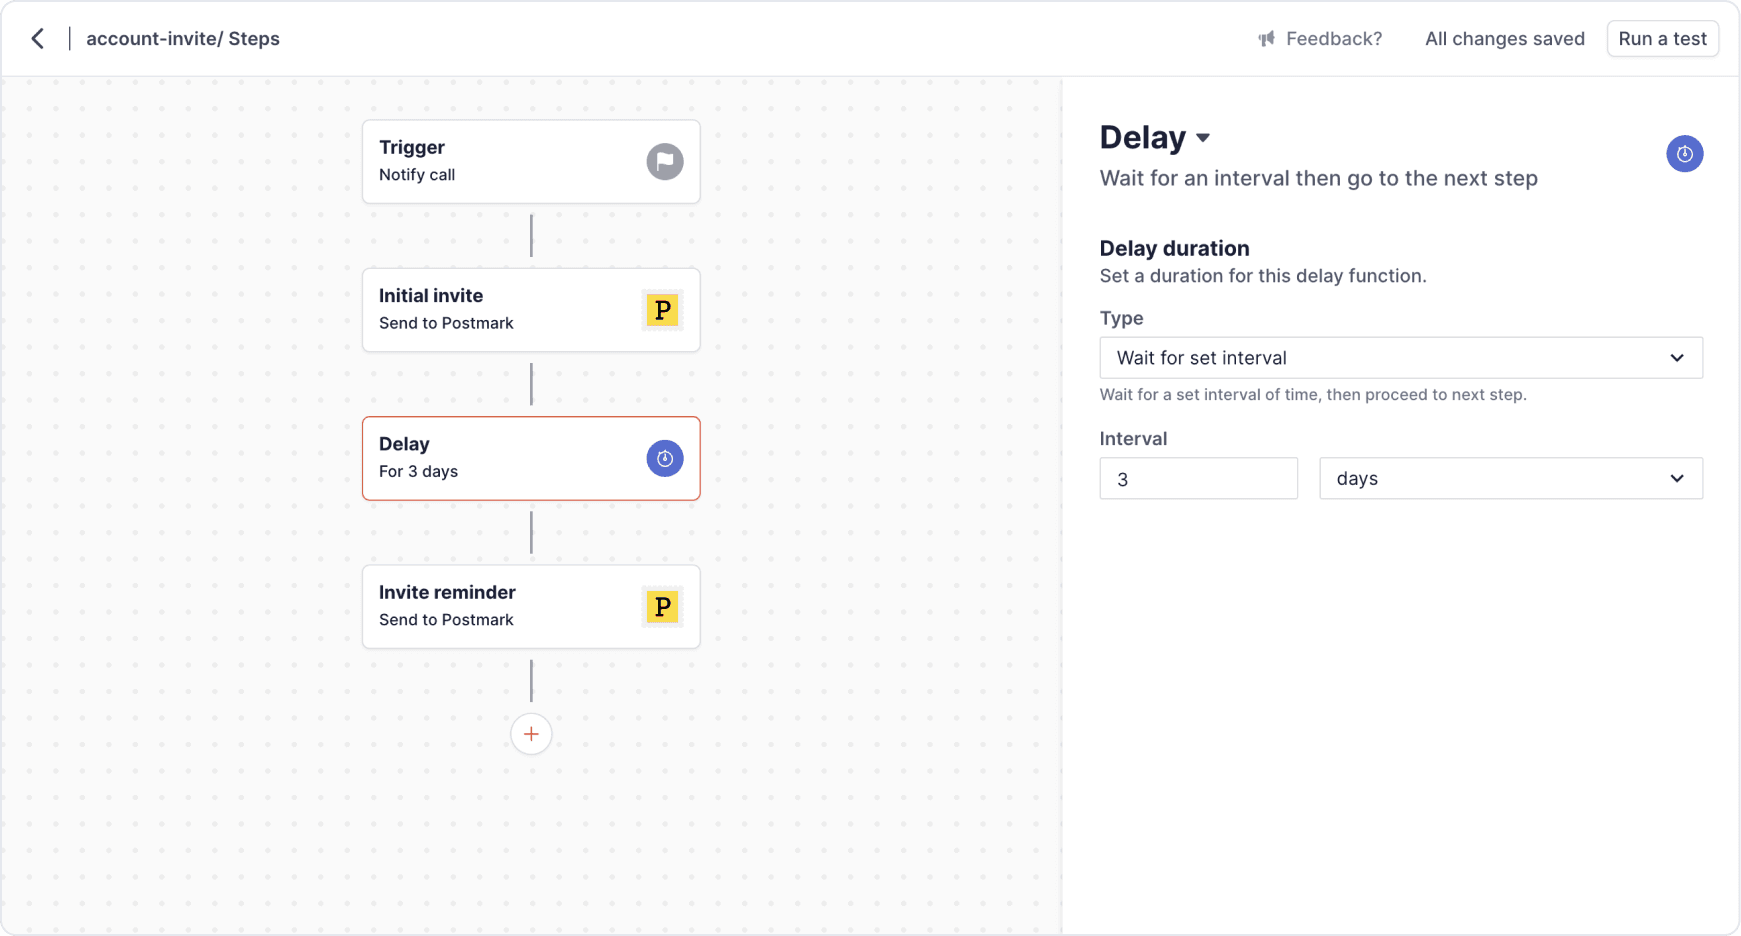Viewport: 1741px width, 936px height.
Task: Select the Delay For 3 days step
Action: coord(500,459)
